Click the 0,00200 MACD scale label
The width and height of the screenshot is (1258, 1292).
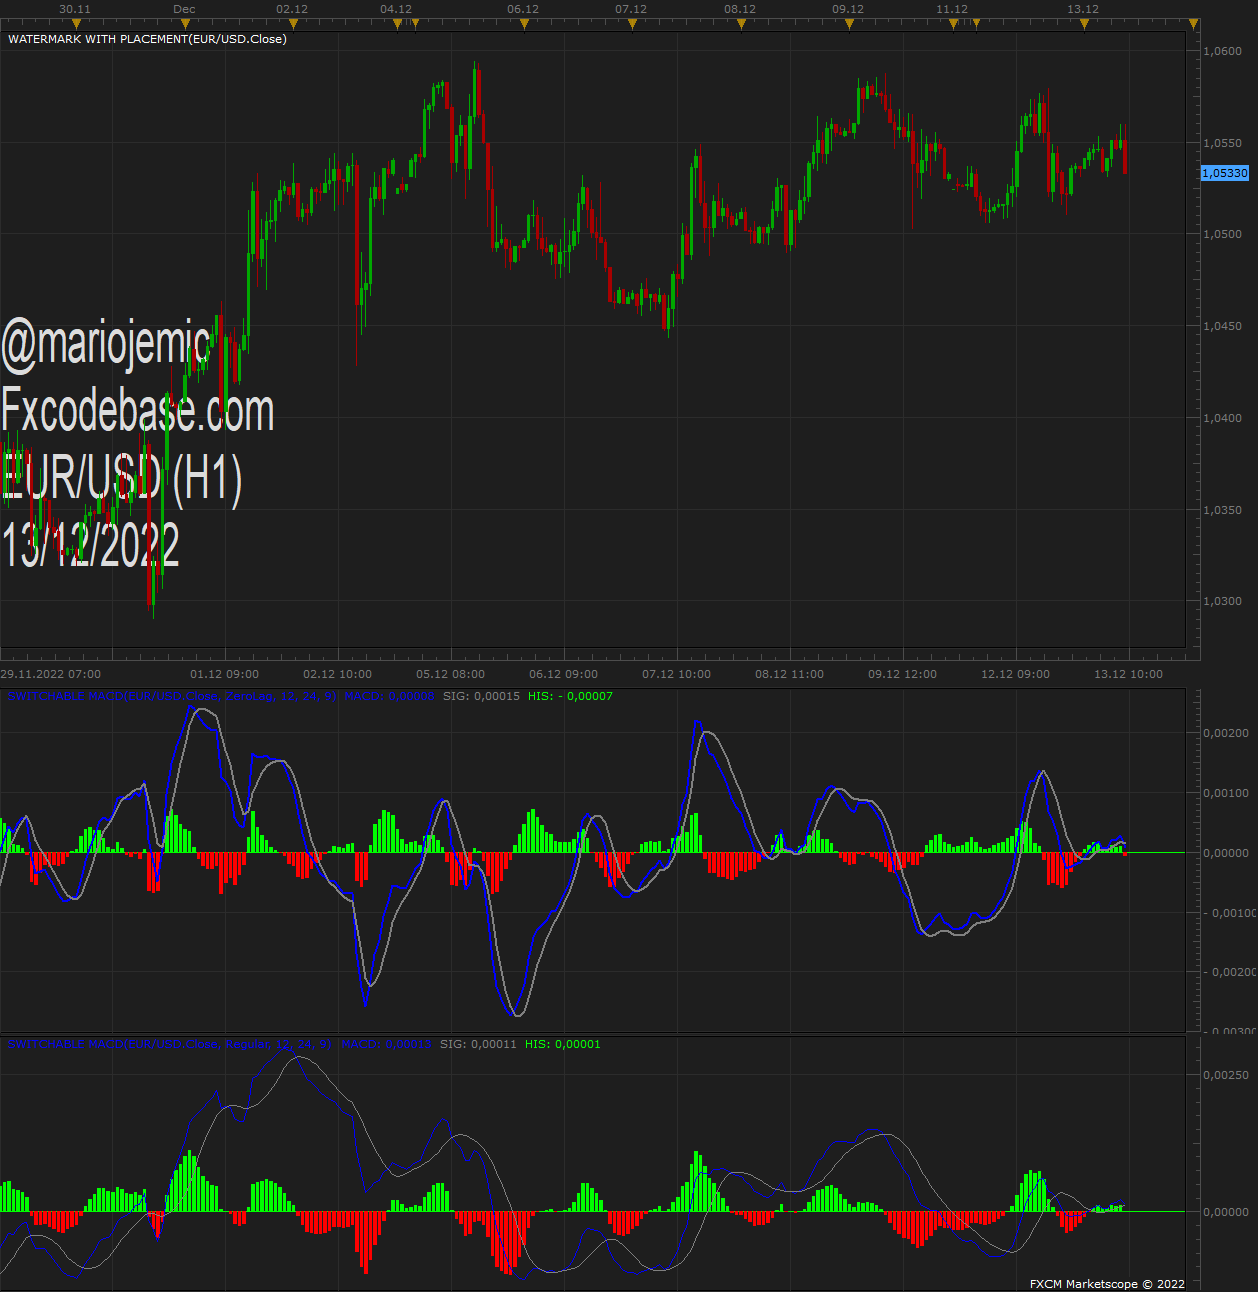point(1226,733)
